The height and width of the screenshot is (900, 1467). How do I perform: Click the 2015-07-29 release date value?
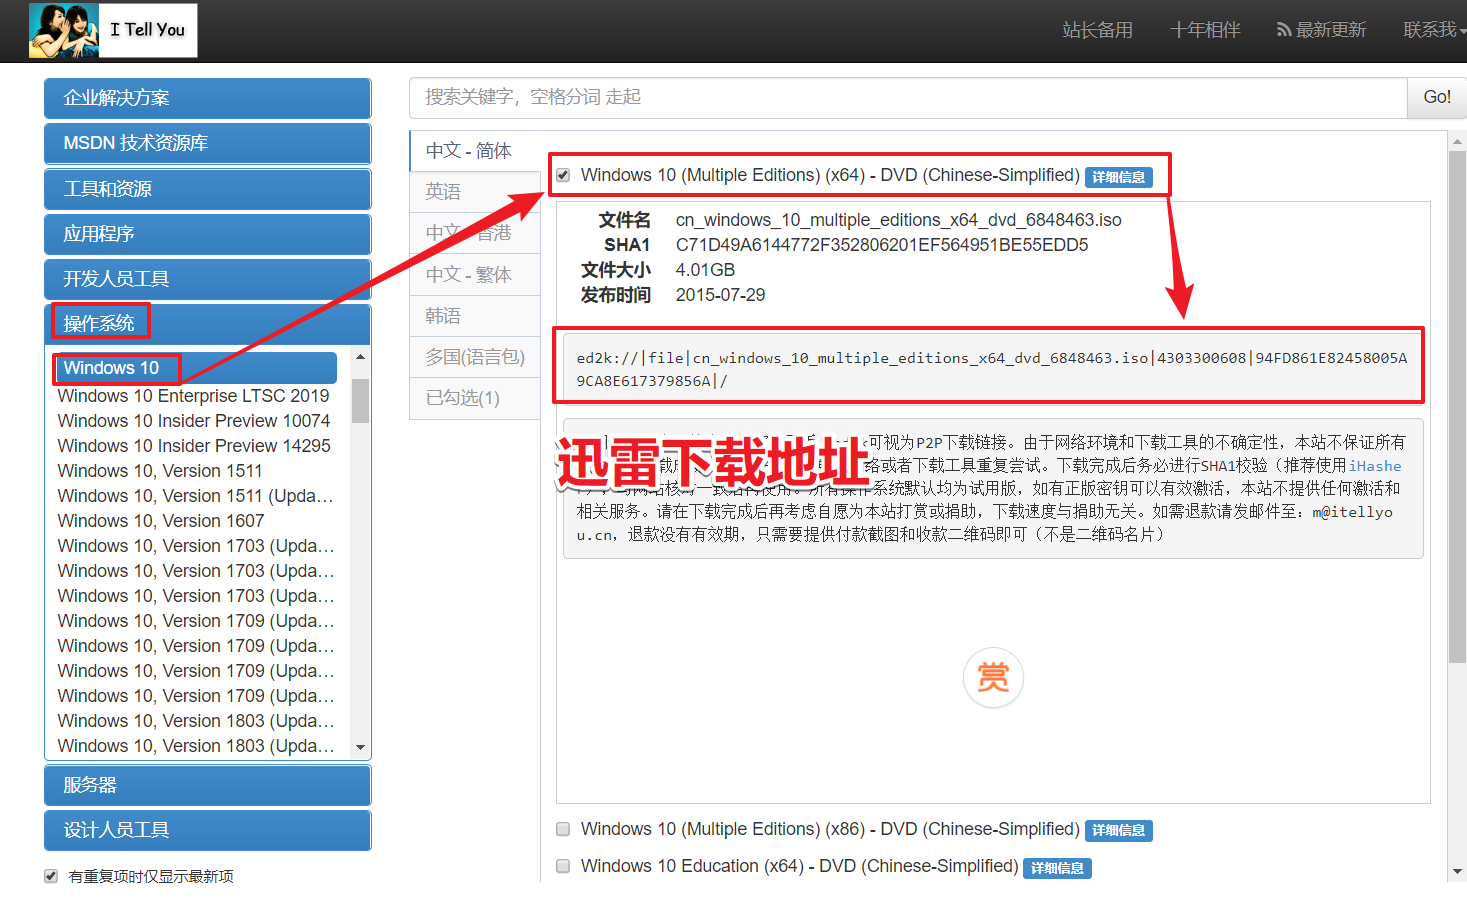pos(720,295)
